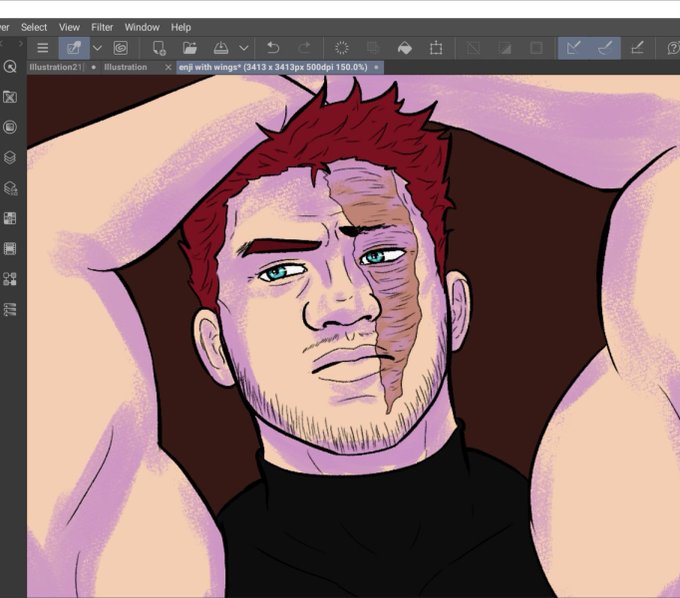Open the Quick Access panel icon in sidebar

tap(10, 66)
